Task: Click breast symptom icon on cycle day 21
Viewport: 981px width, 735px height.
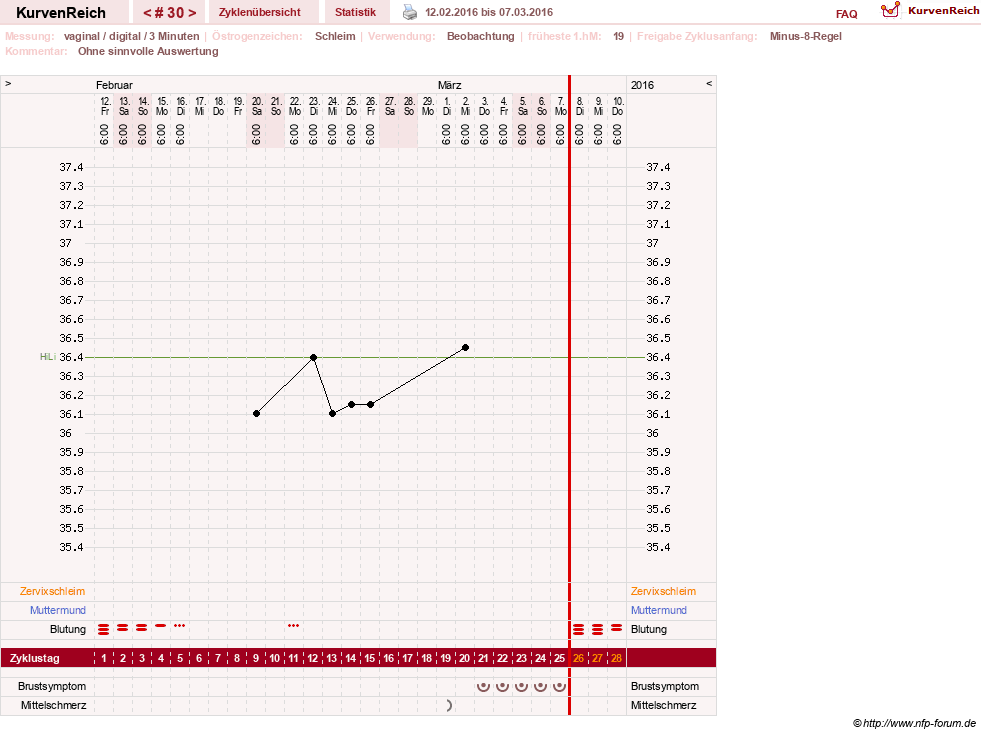Action: tap(483, 686)
